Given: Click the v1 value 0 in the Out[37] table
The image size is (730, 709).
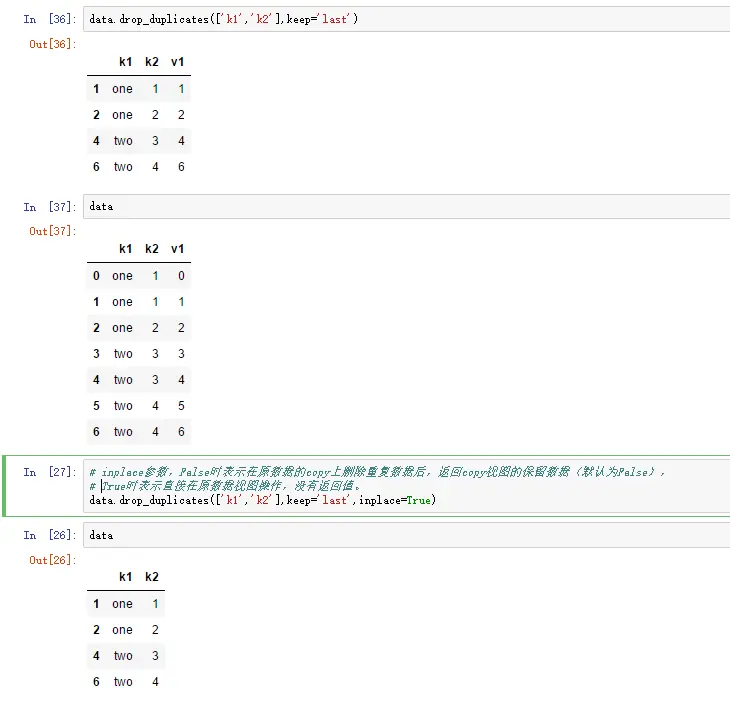Looking at the screenshot, I should click(181, 276).
